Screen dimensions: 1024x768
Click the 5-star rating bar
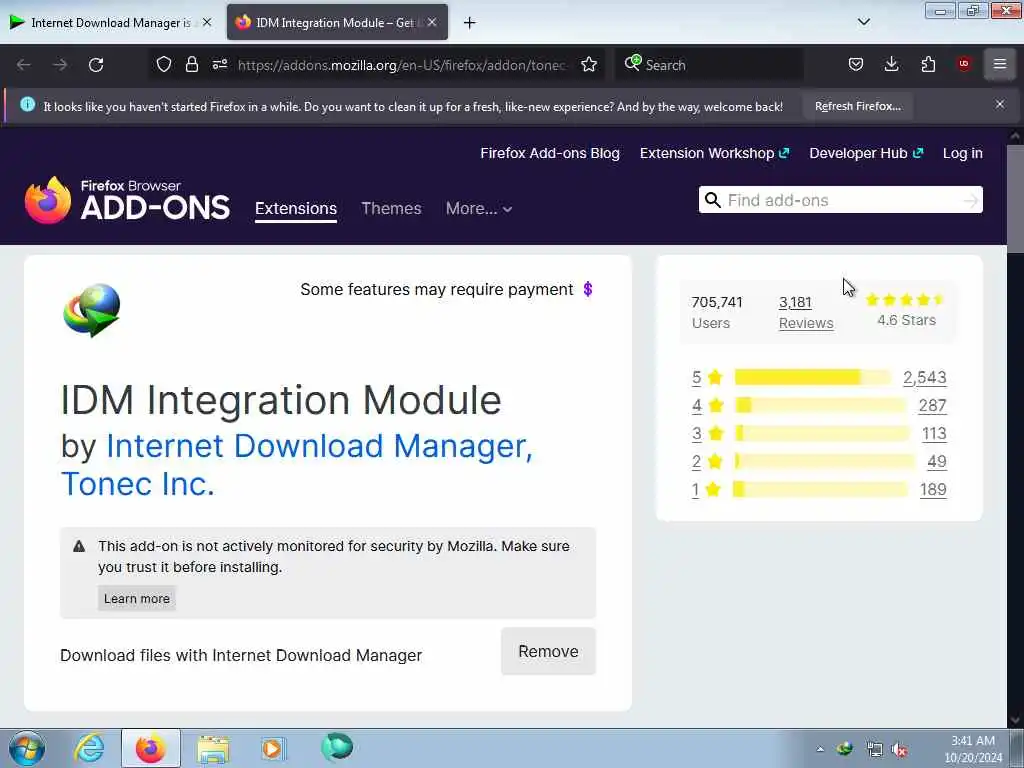pos(812,377)
